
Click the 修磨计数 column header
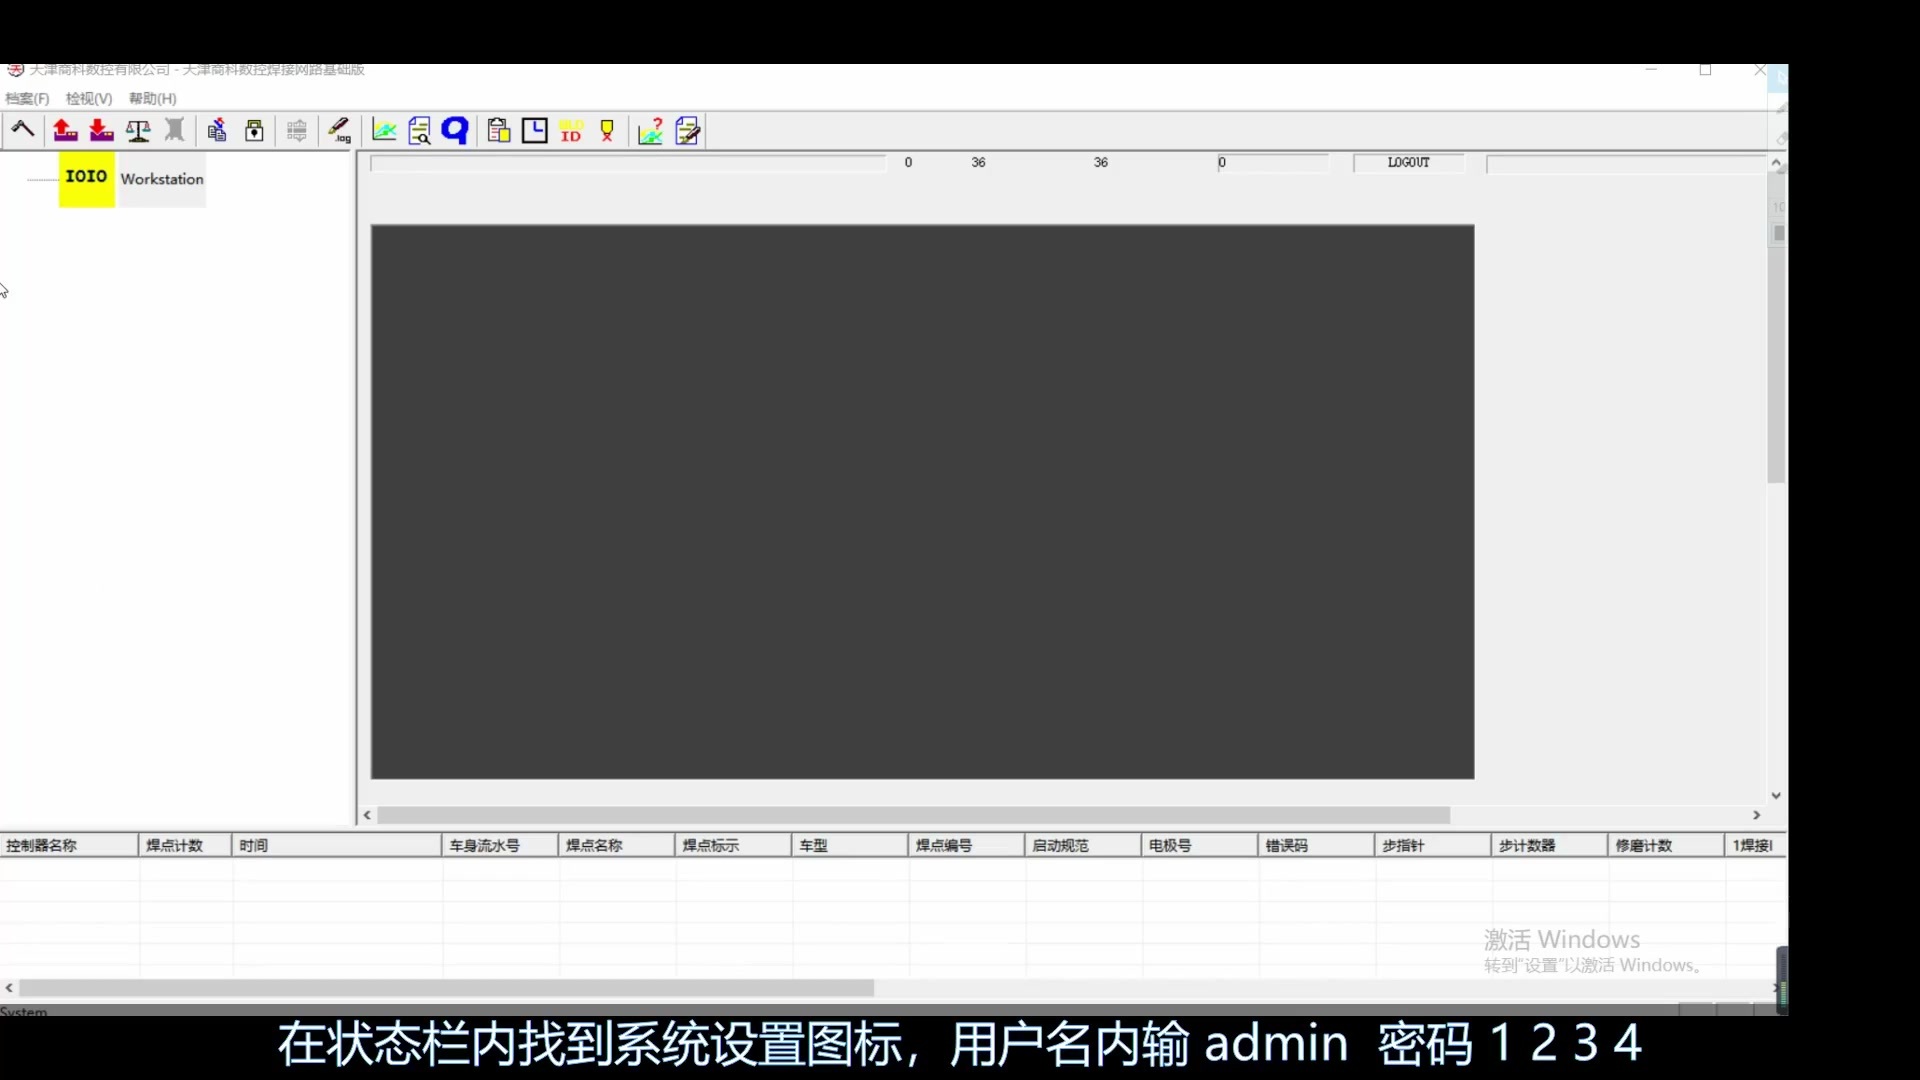point(1667,845)
